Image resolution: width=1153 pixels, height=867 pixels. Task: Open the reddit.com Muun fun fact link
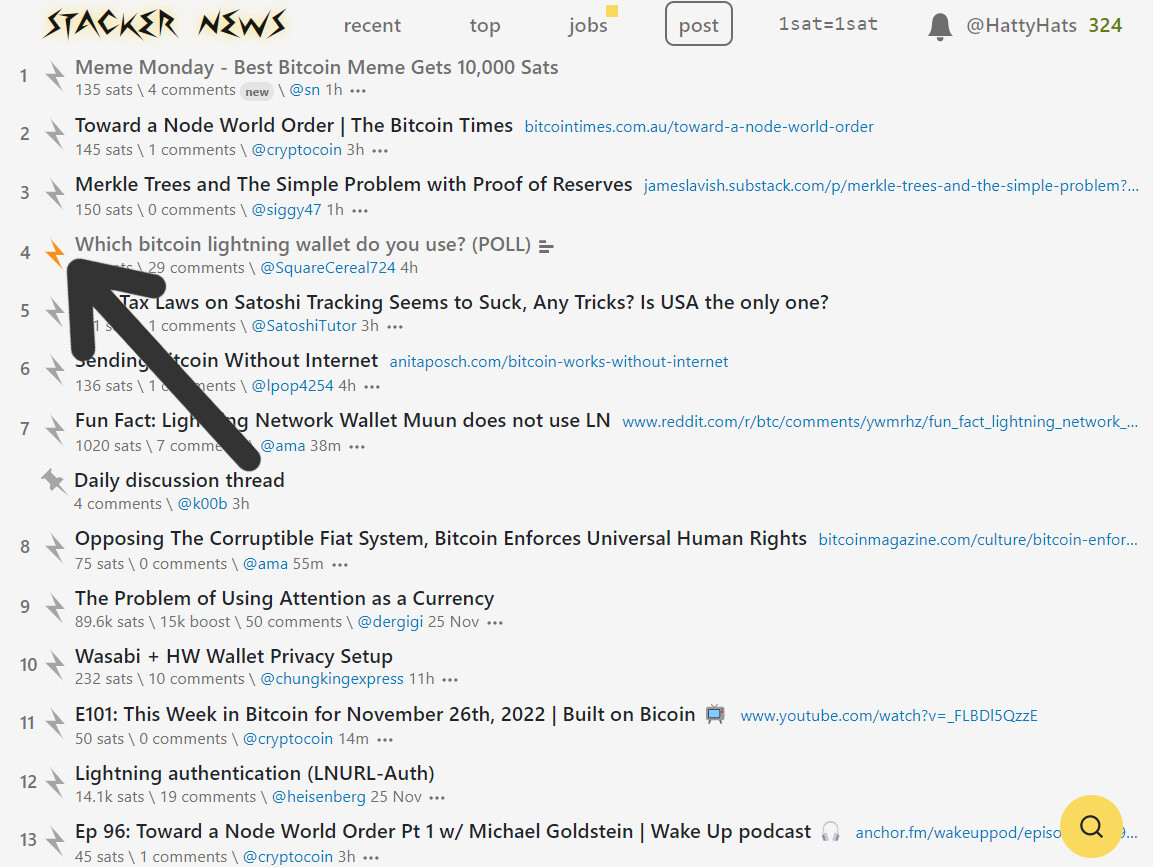[x=880, y=421]
